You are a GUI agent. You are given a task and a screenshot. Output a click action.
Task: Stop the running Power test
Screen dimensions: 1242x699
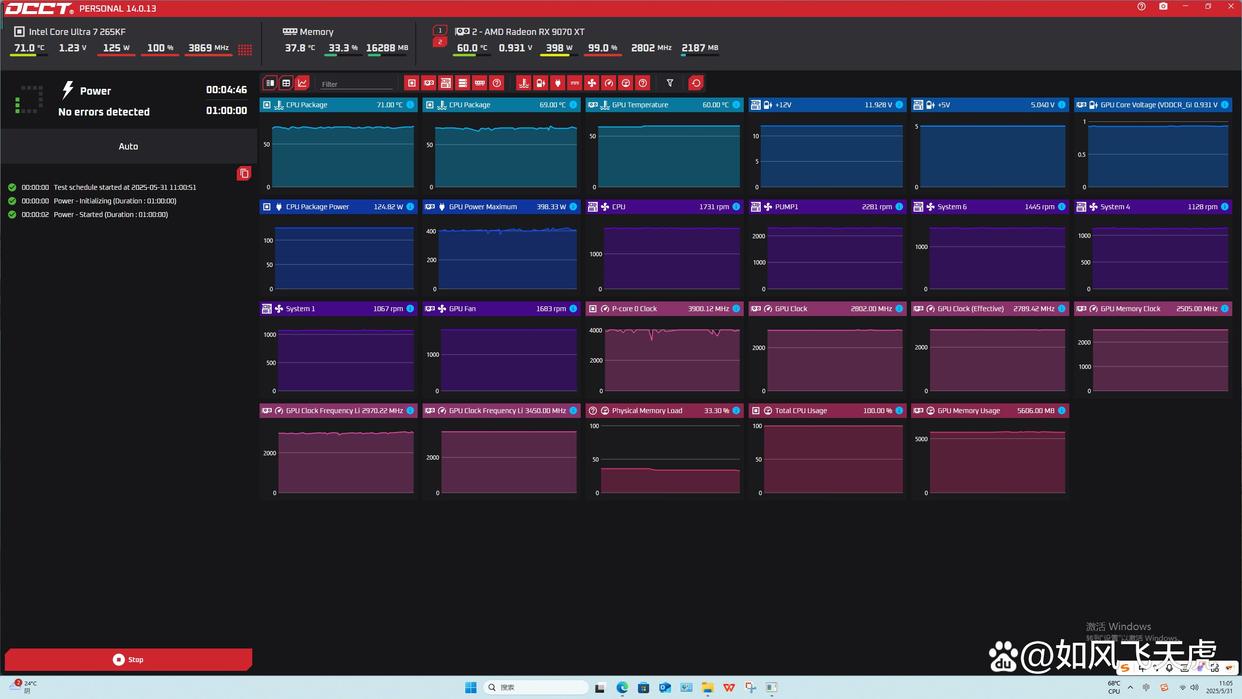pyautogui.click(x=128, y=659)
